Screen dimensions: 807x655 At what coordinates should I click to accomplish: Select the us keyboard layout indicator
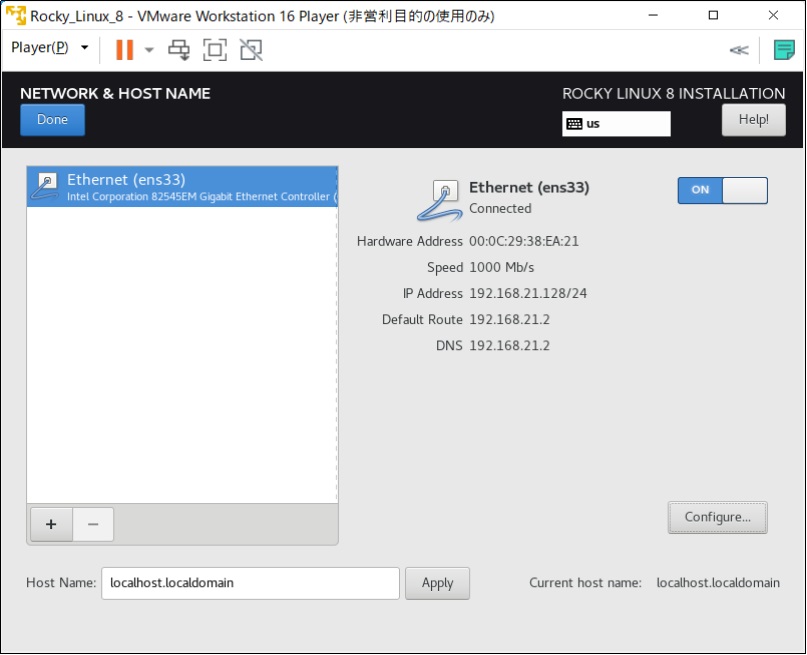(x=614, y=124)
